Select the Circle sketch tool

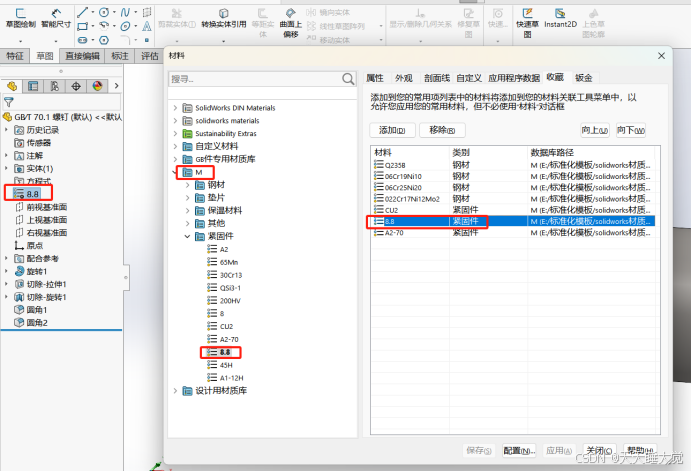(x=104, y=12)
